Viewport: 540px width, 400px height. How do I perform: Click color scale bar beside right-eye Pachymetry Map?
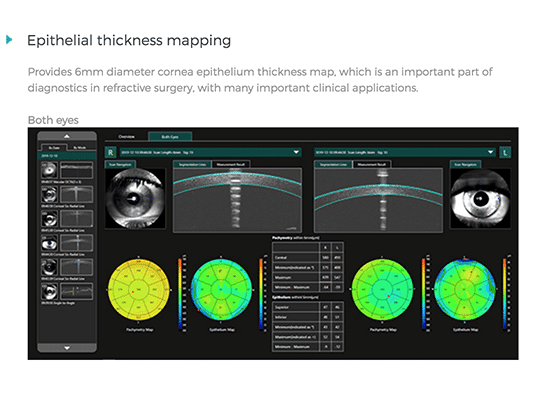coord(180,293)
